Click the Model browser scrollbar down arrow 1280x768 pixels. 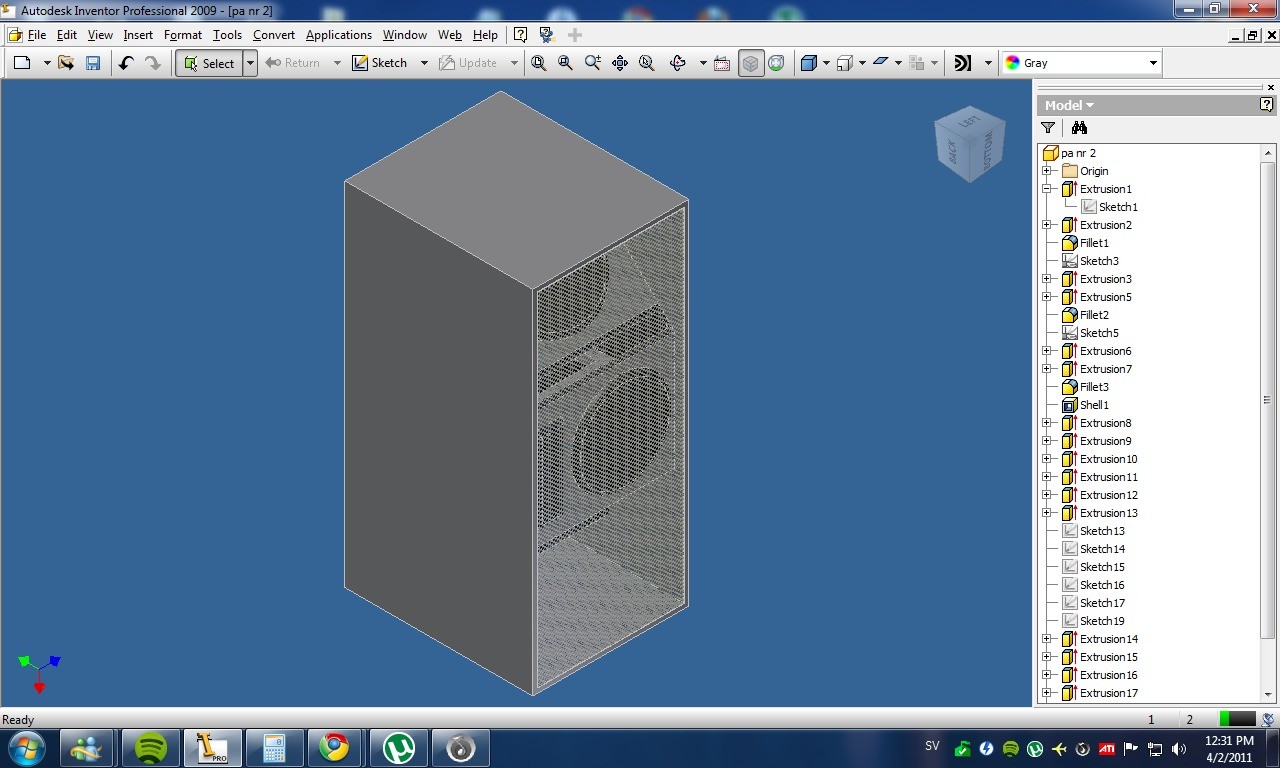point(1268,694)
